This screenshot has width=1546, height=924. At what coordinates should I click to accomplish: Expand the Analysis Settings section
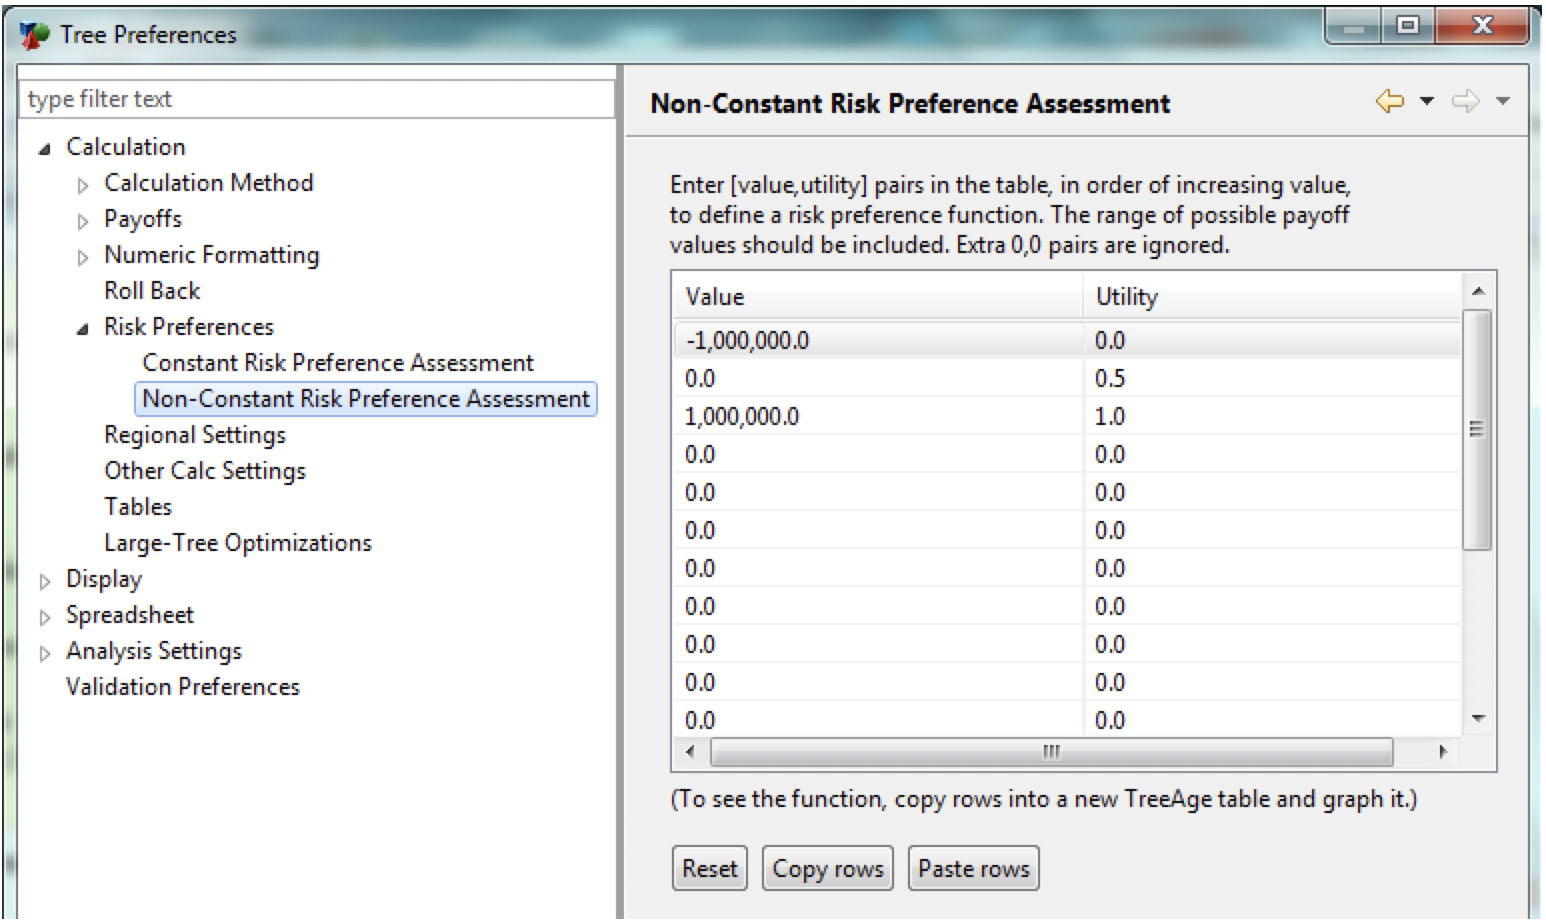(45, 650)
